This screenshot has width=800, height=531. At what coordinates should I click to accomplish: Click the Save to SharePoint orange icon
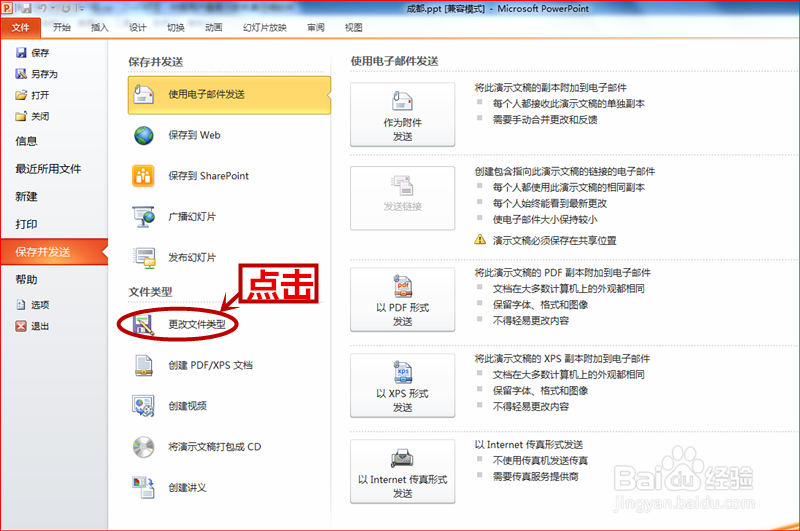coord(143,176)
